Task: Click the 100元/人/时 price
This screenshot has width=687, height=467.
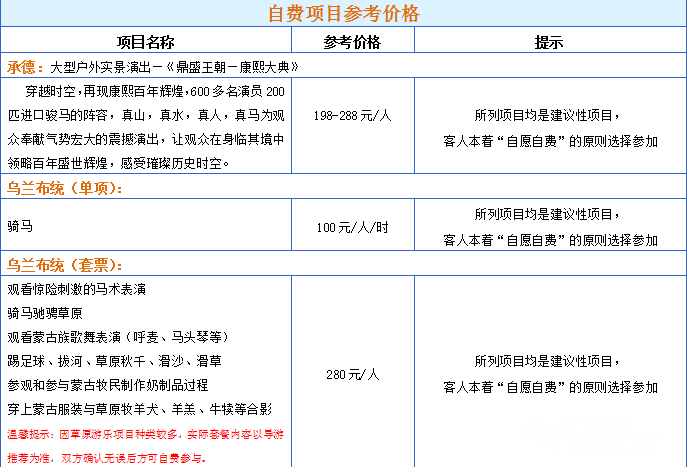Action: coord(352,227)
